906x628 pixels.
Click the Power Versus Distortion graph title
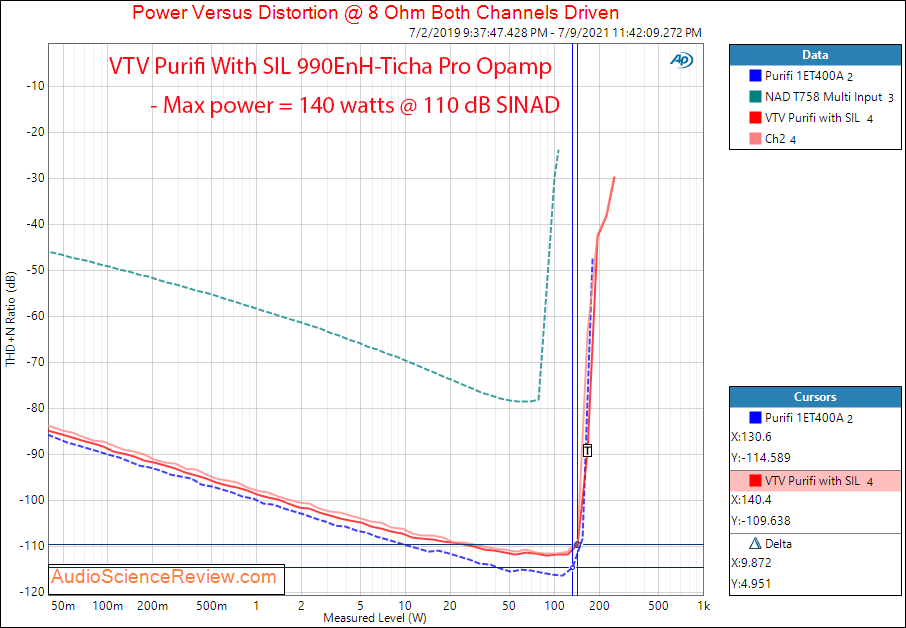coord(376,12)
